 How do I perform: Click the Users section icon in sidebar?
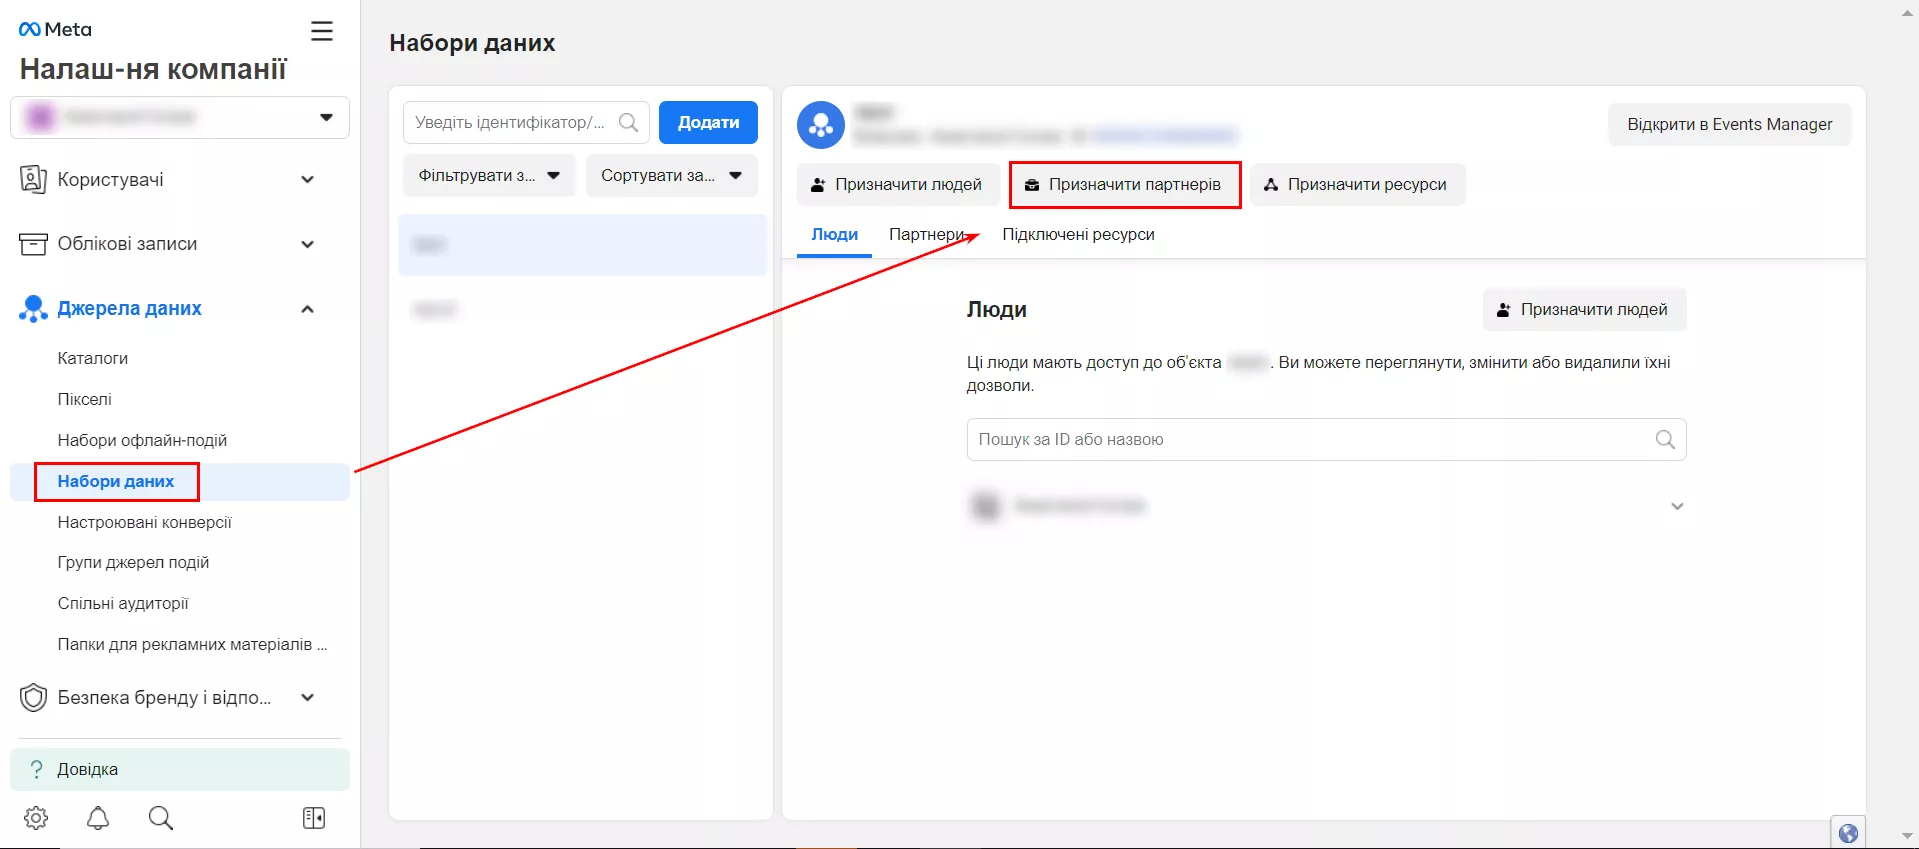[x=33, y=180]
